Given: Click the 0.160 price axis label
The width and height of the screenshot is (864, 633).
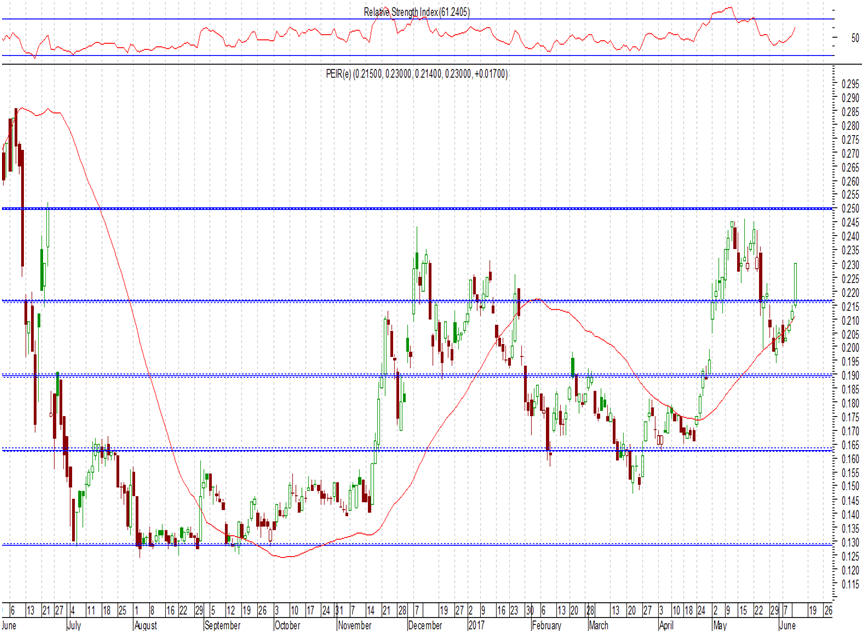Looking at the screenshot, I should pos(850,459).
